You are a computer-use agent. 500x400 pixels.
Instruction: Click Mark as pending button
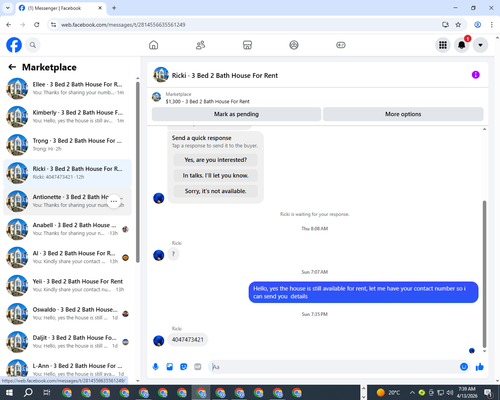click(x=236, y=114)
